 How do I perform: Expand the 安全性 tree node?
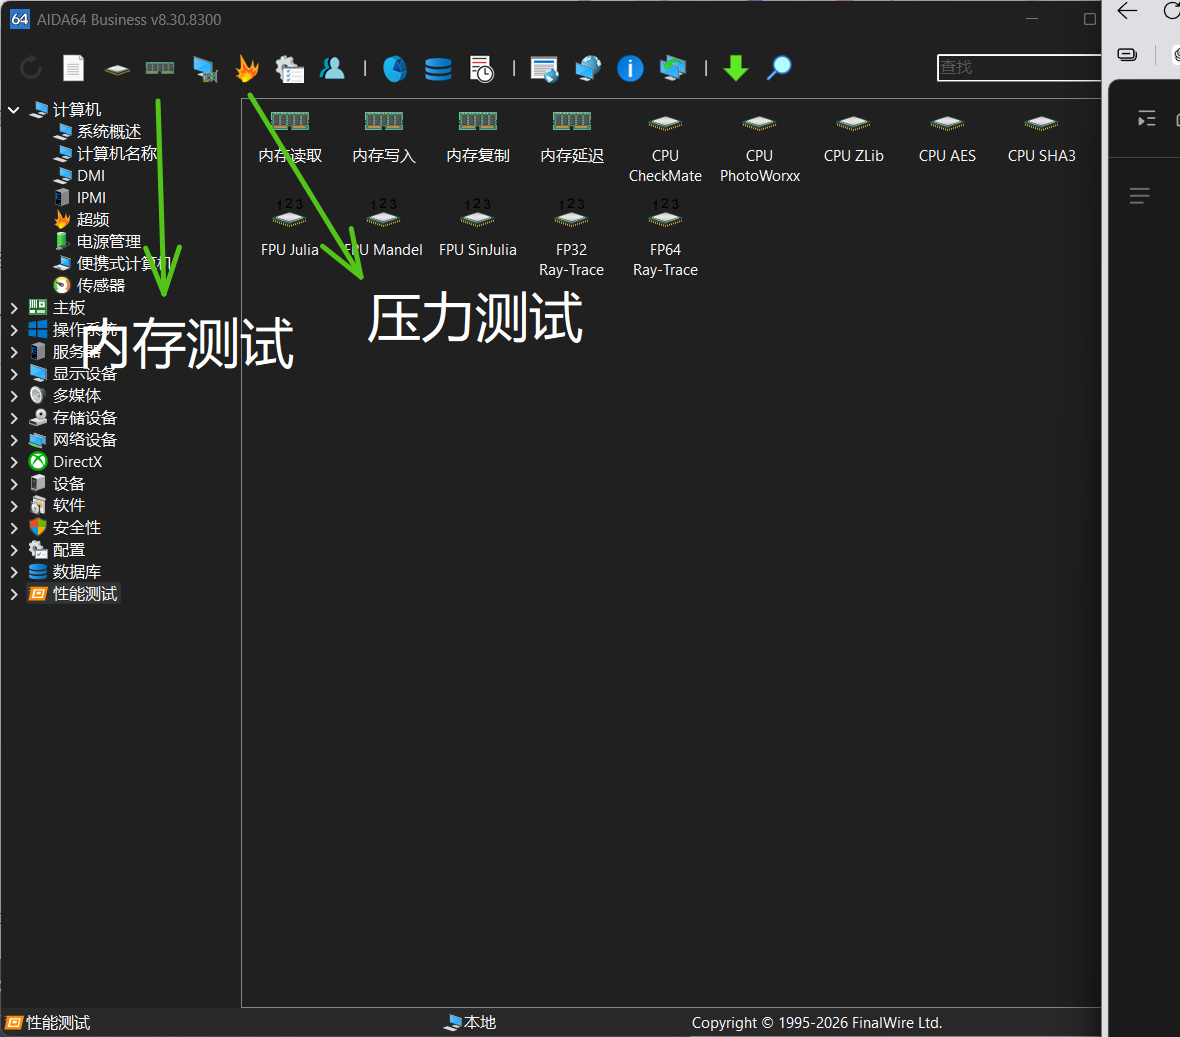point(14,528)
